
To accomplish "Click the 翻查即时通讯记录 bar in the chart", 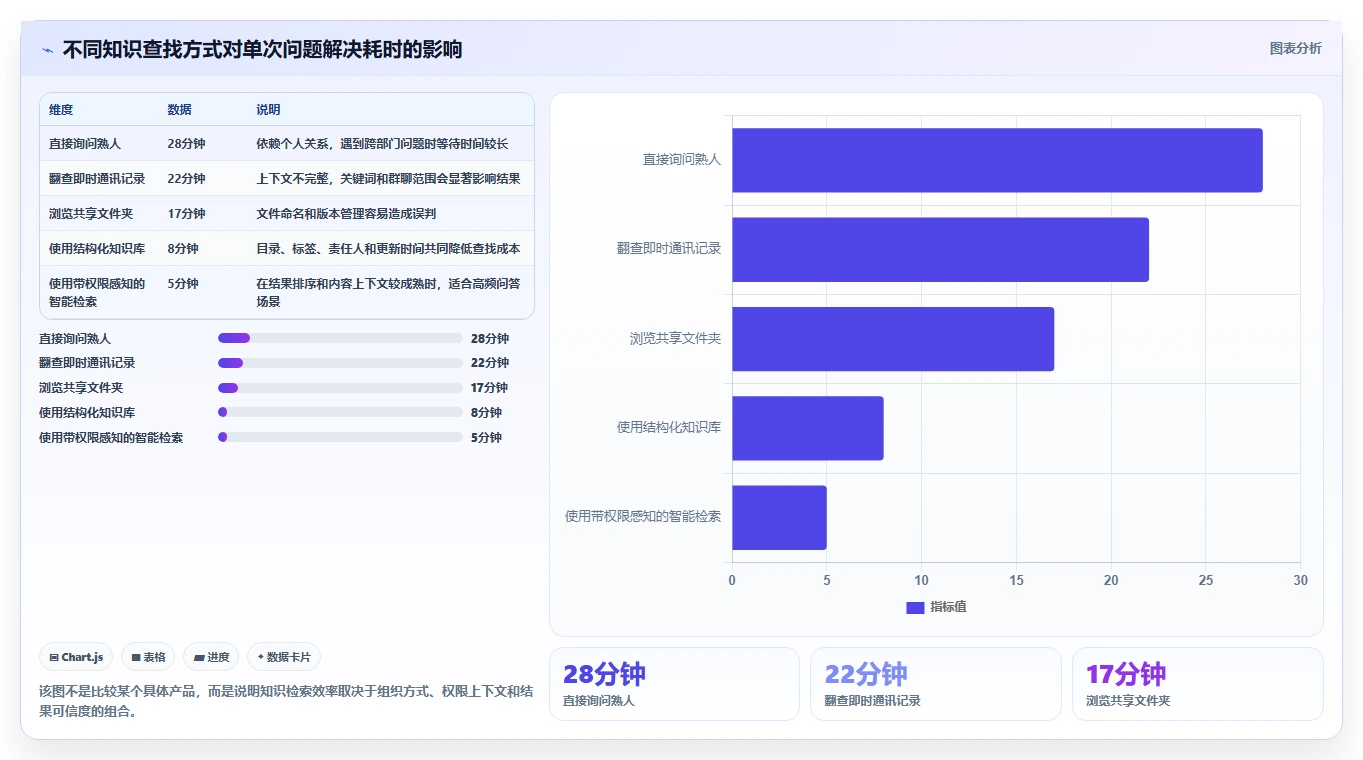I will click(940, 249).
